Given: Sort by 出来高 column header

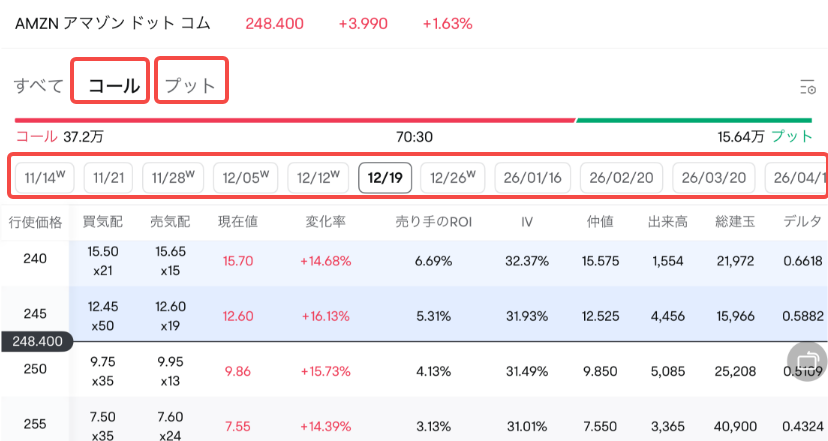Looking at the screenshot, I should [667, 222].
